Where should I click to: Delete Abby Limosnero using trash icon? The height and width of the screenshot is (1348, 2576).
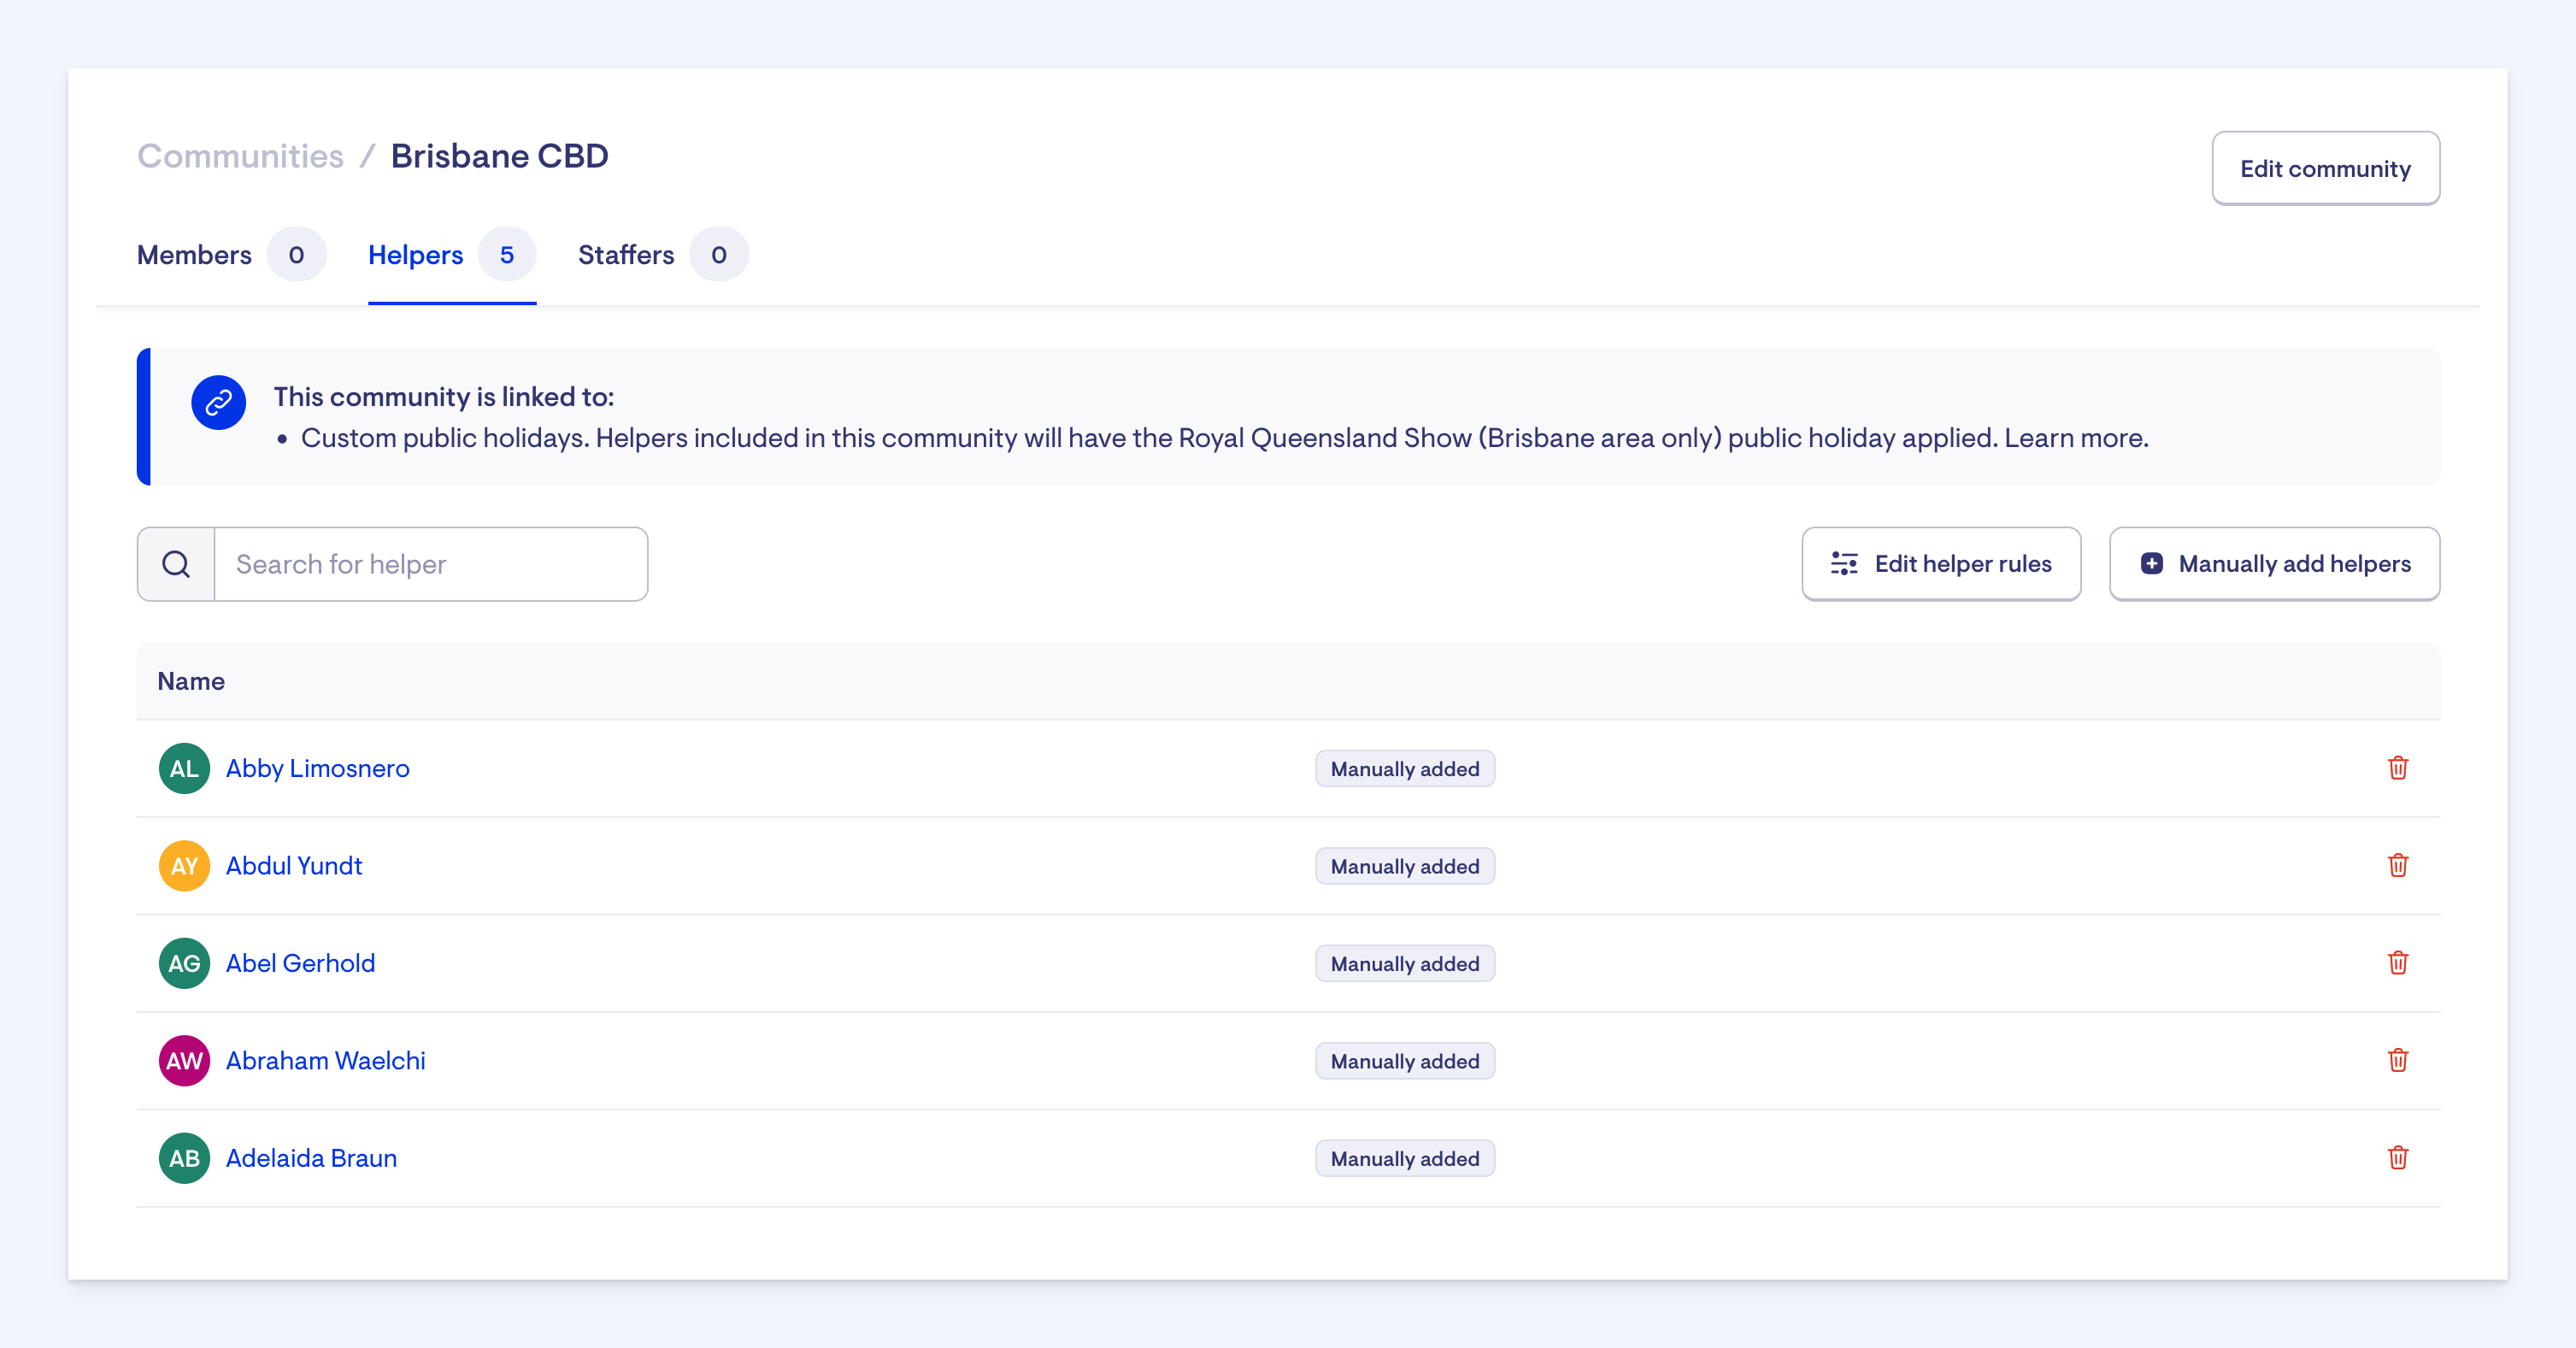tap(2397, 768)
